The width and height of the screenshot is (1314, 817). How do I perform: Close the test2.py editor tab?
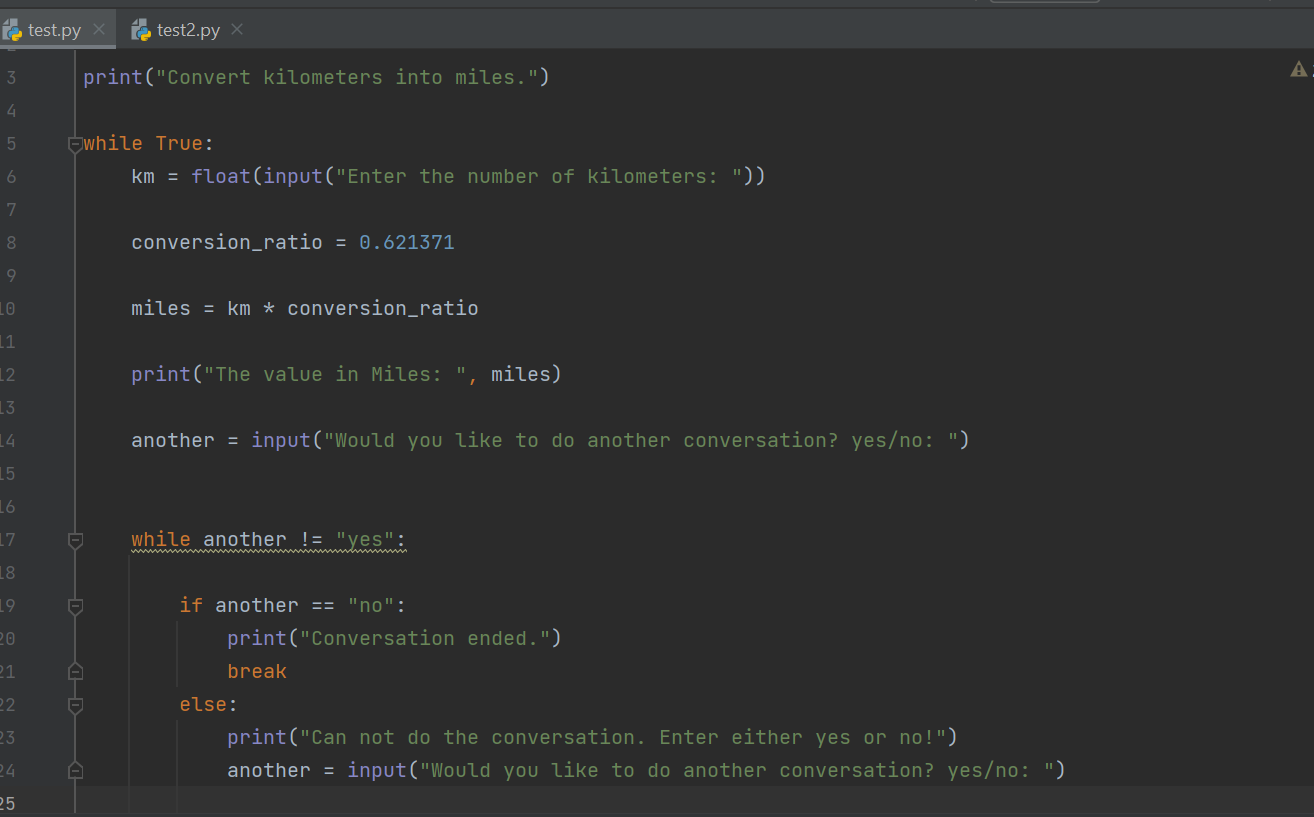[x=237, y=30]
